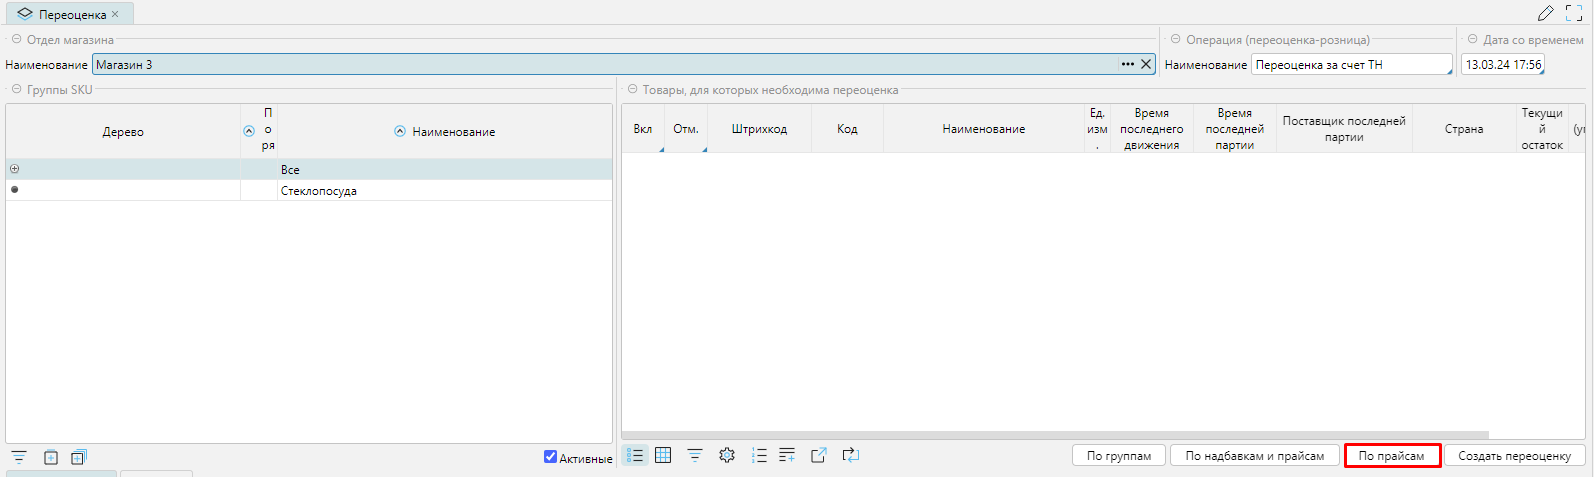This screenshot has width=1594, height=477.
Task: Click Создать переоценку button
Action: coord(1514,456)
